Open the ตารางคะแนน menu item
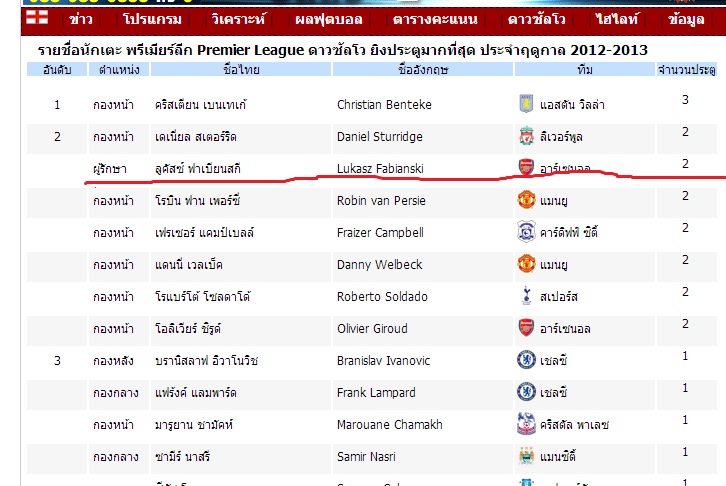Screen dimensions: 726x486 tap(435, 19)
